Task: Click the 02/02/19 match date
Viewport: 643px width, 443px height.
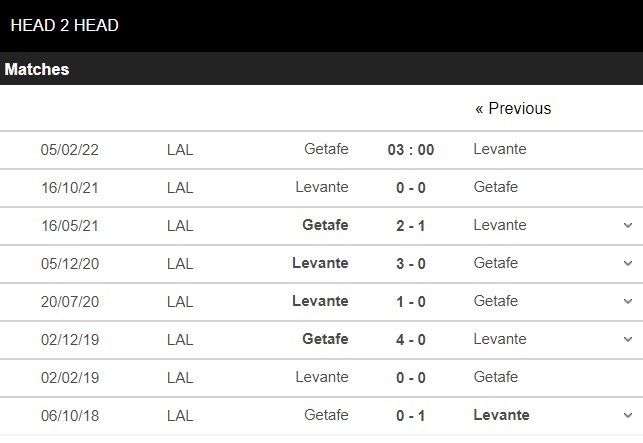Action: pos(69,378)
